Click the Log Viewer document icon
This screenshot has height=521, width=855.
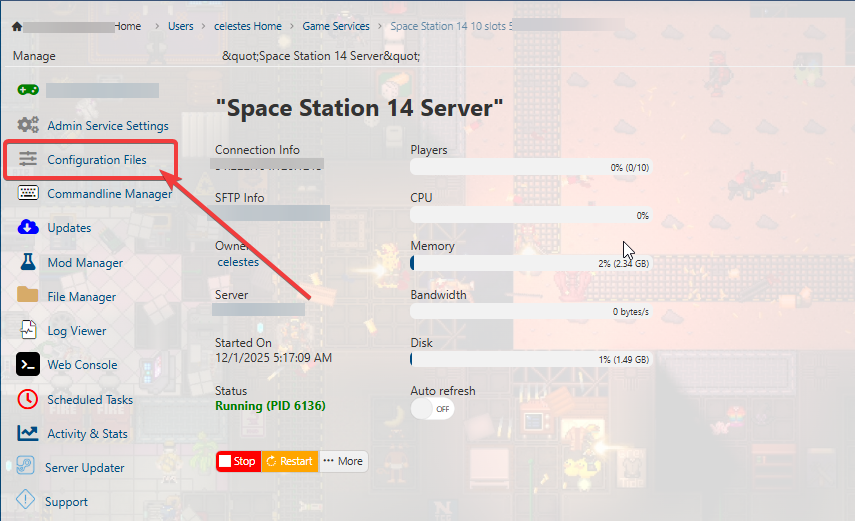[28, 330]
